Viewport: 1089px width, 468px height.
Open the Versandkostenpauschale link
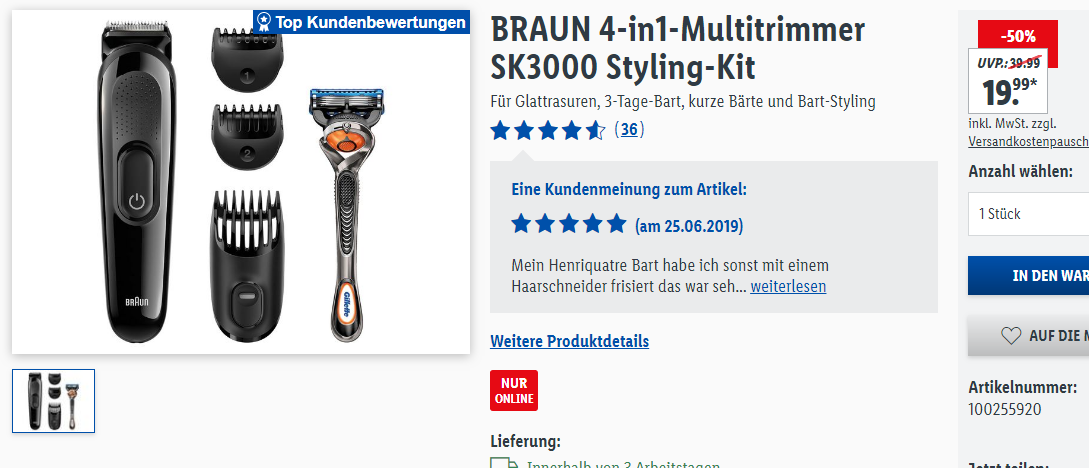(x=1029, y=141)
